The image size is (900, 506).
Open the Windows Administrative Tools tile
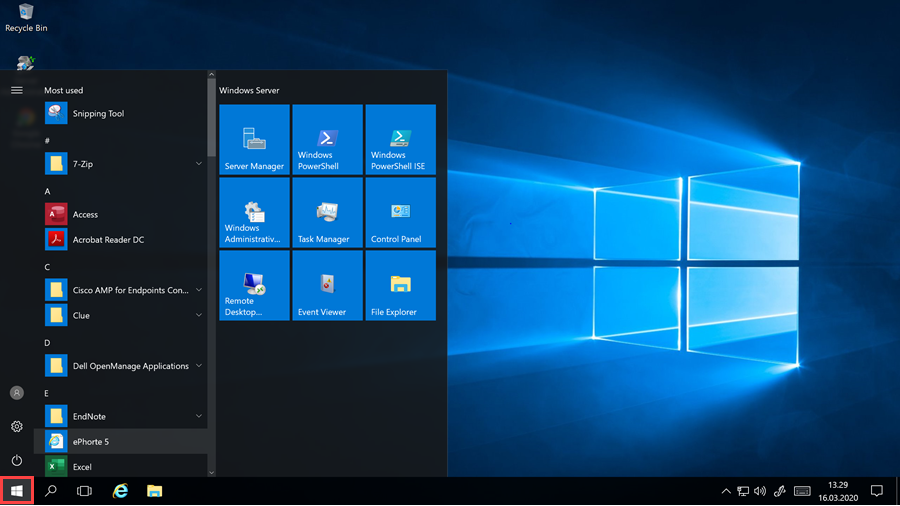tap(254, 212)
